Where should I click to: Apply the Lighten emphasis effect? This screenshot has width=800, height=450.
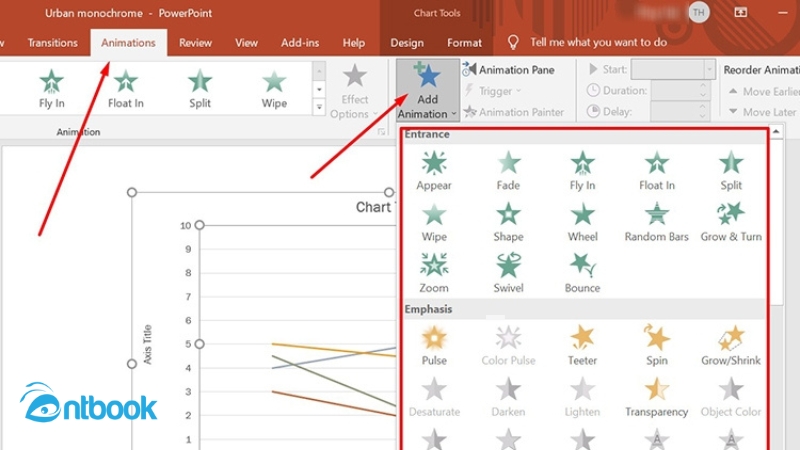pyautogui.click(x=582, y=397)
